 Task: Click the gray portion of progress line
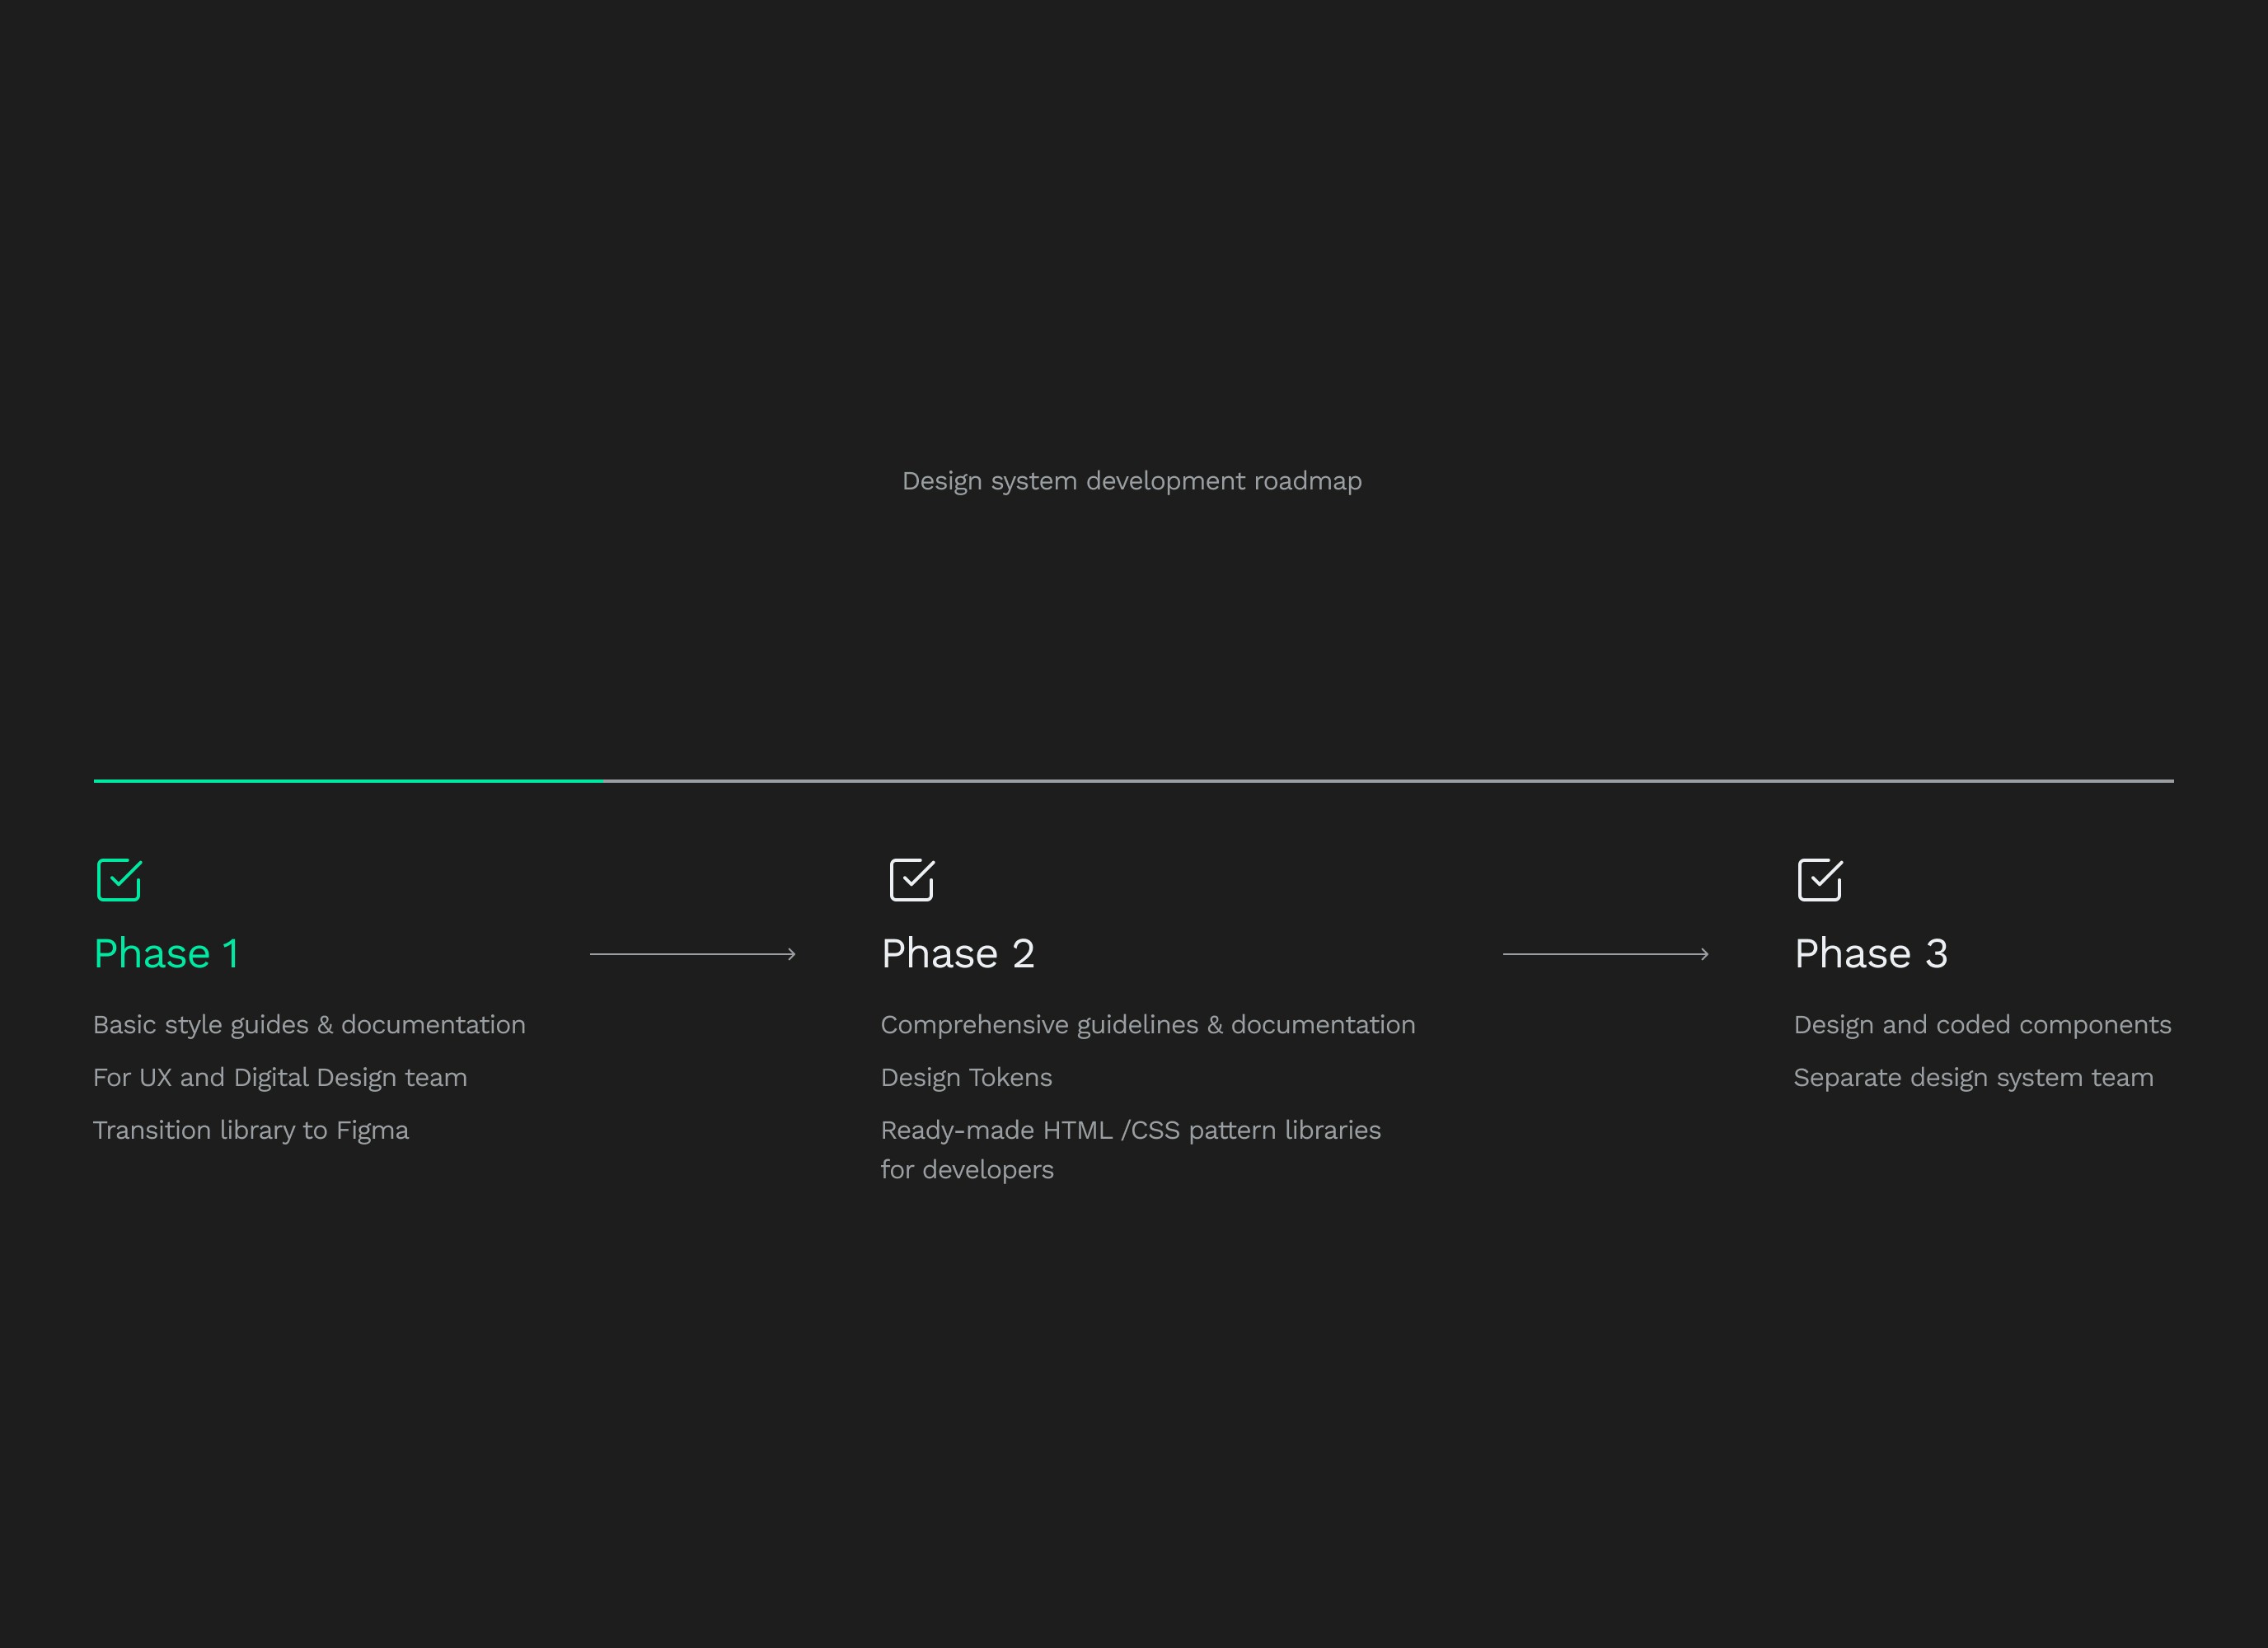(x=1388, y=781)
